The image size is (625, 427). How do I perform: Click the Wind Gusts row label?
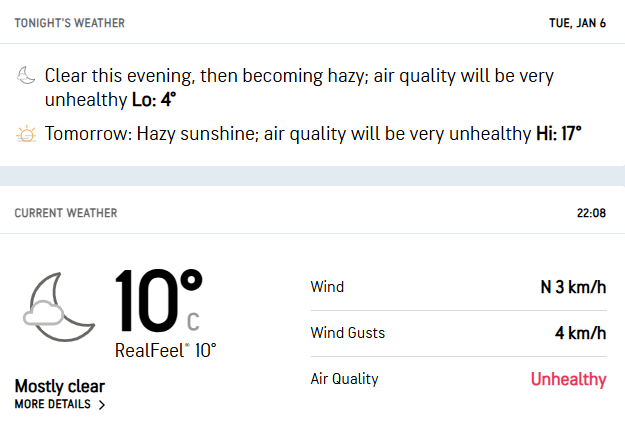point(347,333)
